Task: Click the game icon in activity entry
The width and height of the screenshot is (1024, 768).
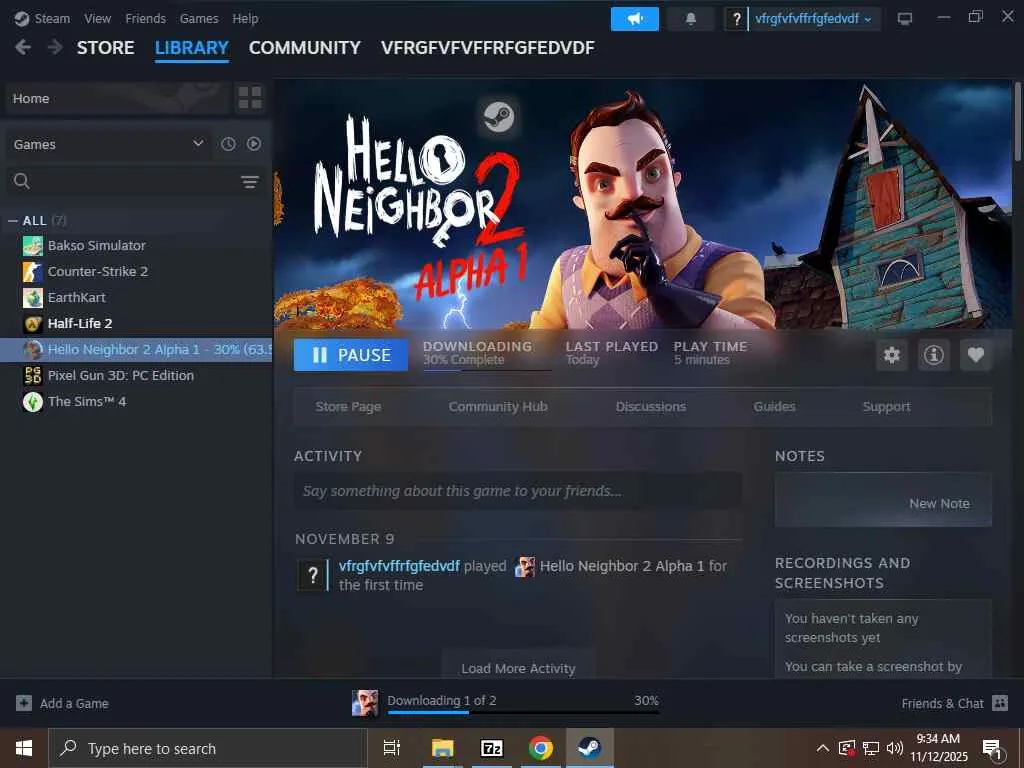Action: pos(525,566)
